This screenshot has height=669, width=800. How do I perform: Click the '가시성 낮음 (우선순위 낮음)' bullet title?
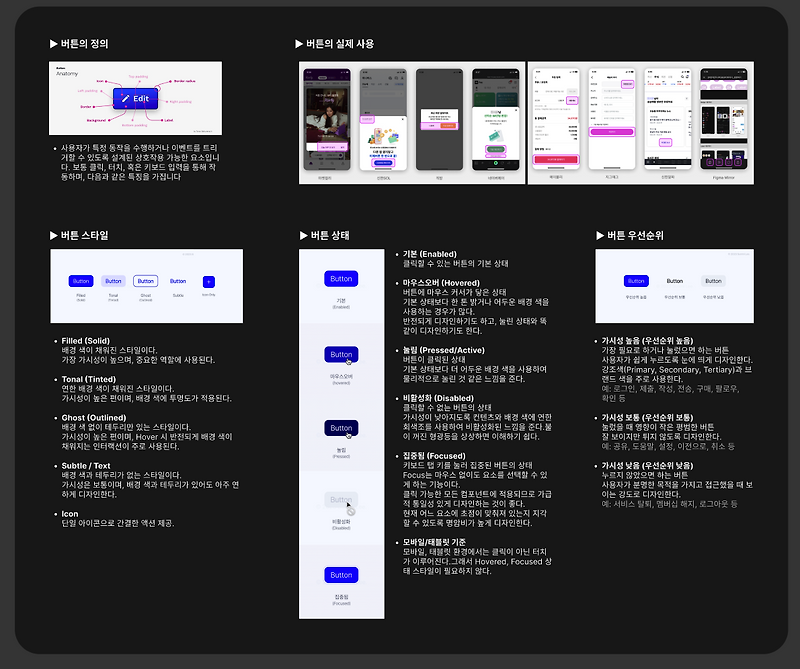[647, 465]
